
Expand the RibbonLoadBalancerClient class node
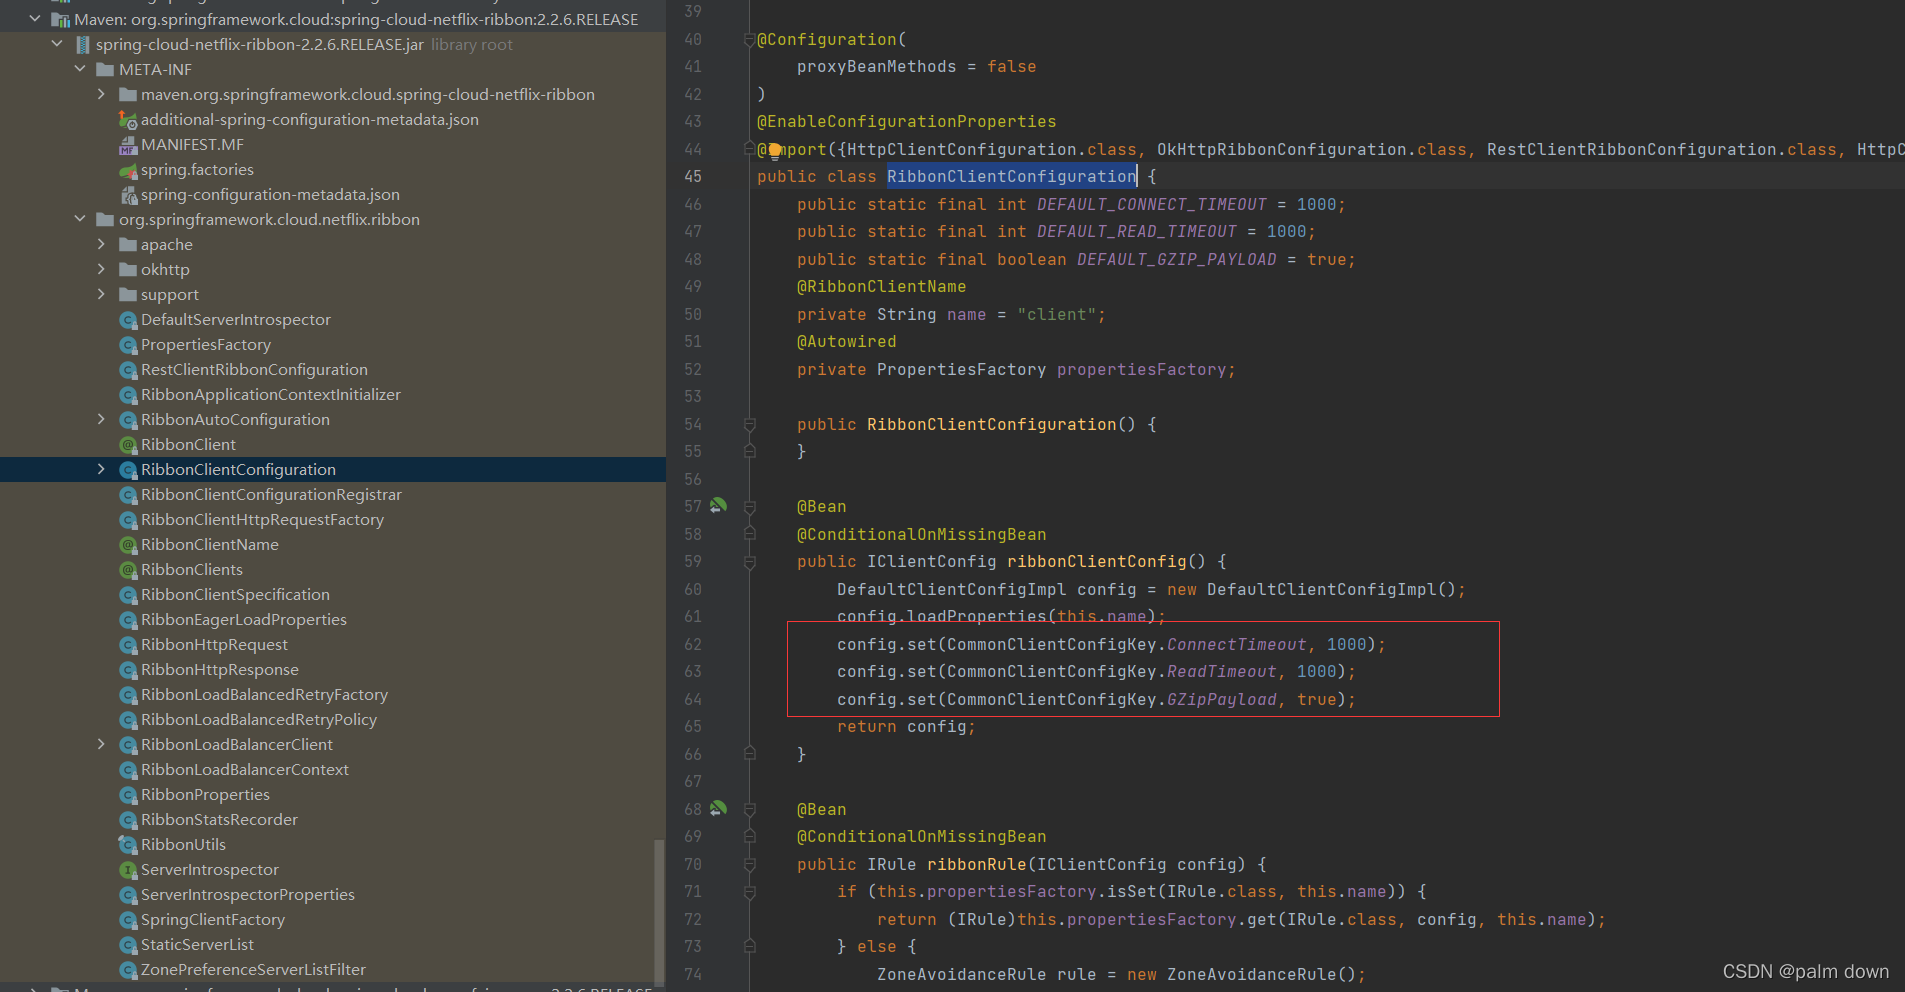point(101,744)
